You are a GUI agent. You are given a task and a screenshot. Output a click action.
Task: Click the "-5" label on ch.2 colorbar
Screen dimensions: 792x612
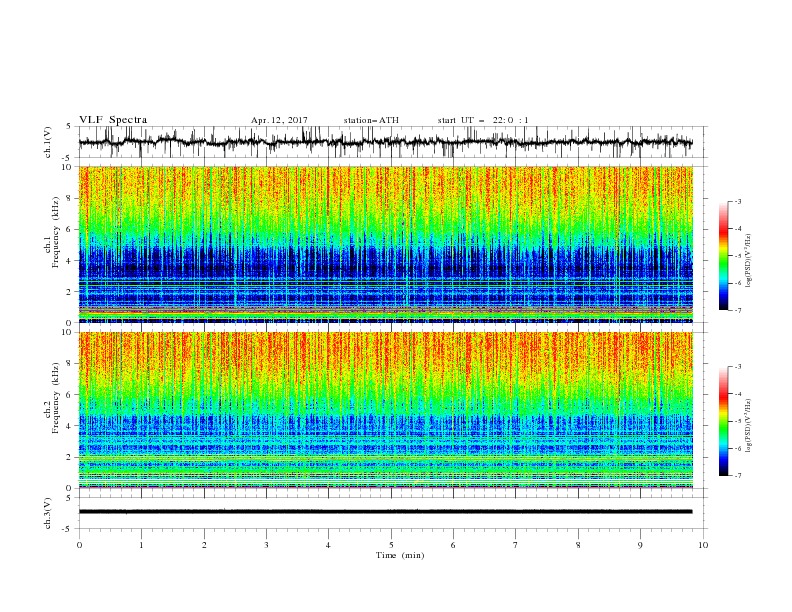point(737,421)
